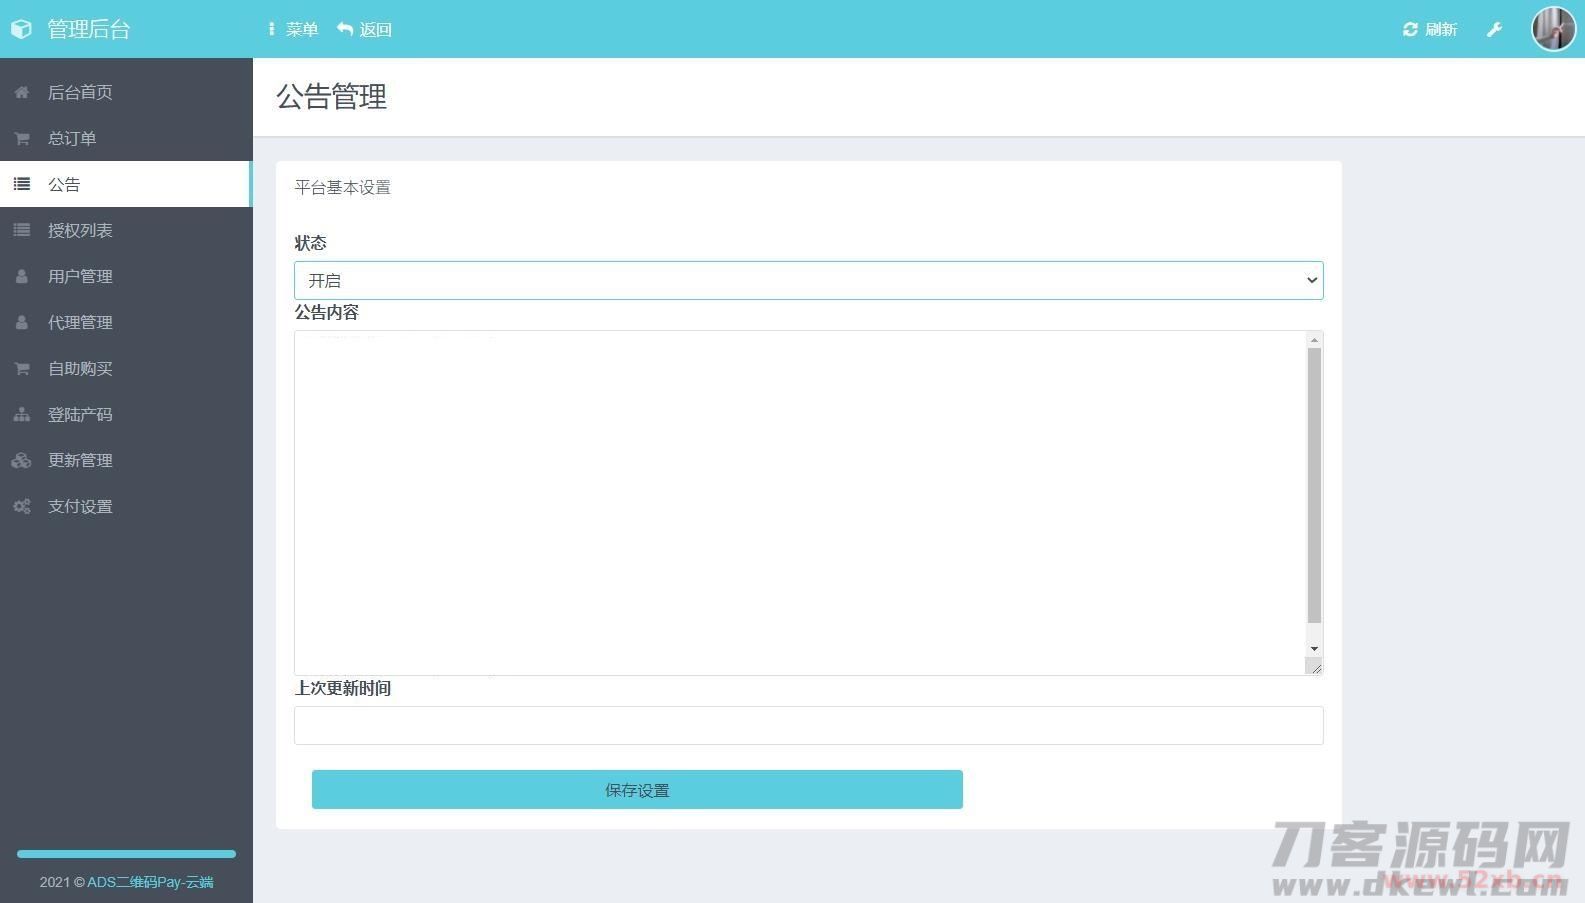
Task: Open 代理管理 in the sidebar
Action: point(80,322)
